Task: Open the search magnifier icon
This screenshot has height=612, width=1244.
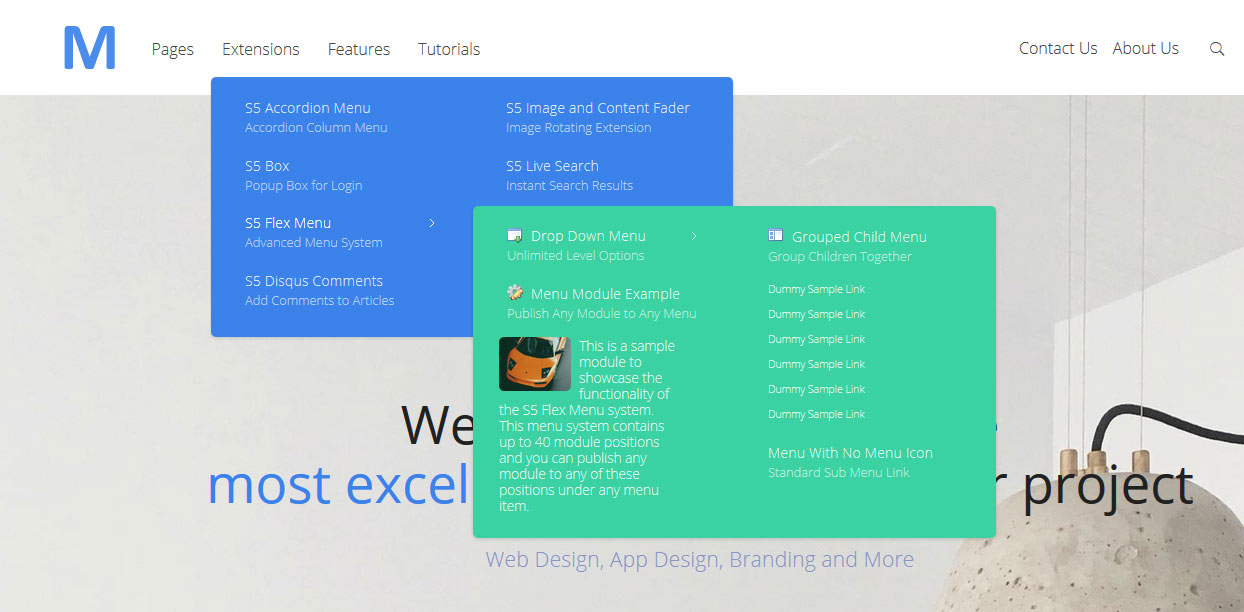Action: pos(1217,49)
